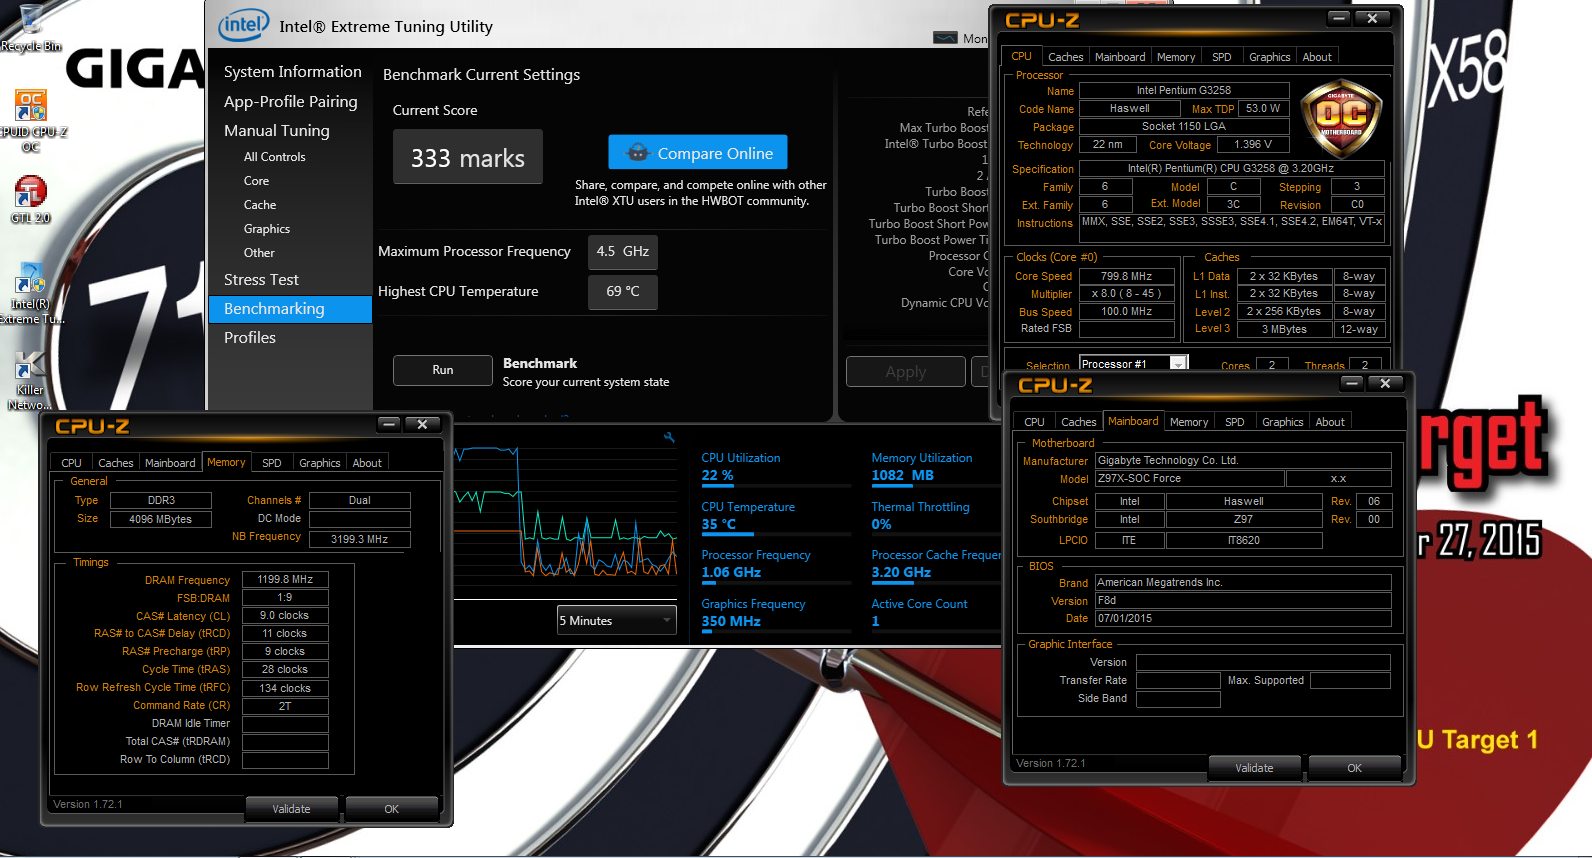The height and width of the screenshot is (858, 1592).
Task: Click the Gigabyte OC motherboard logo badge
Action: [x=1341, y=120]
